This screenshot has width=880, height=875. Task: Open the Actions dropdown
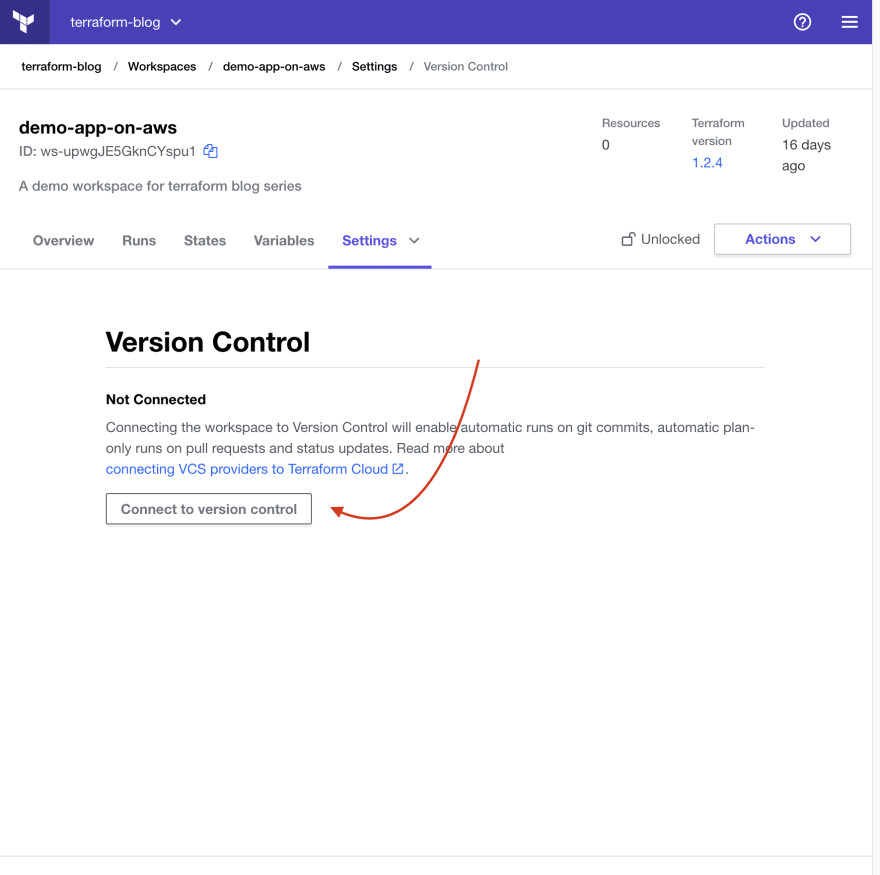click(x=782, y=239)
